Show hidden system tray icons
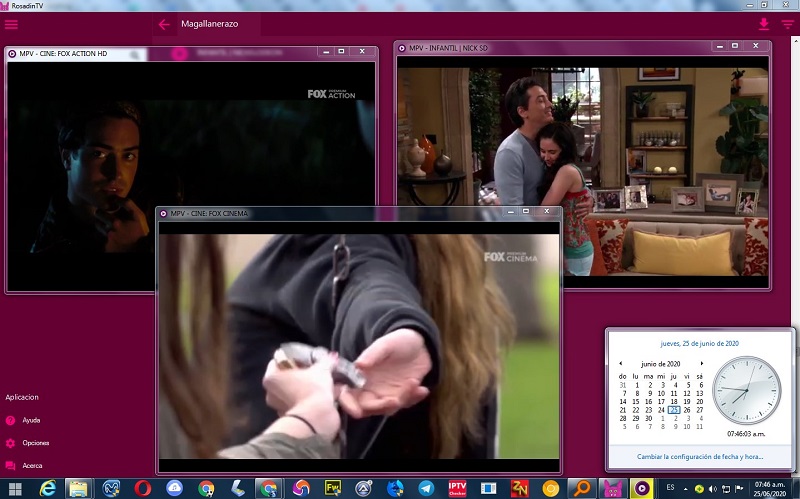The image size is (800, 499). coord(685,489)
